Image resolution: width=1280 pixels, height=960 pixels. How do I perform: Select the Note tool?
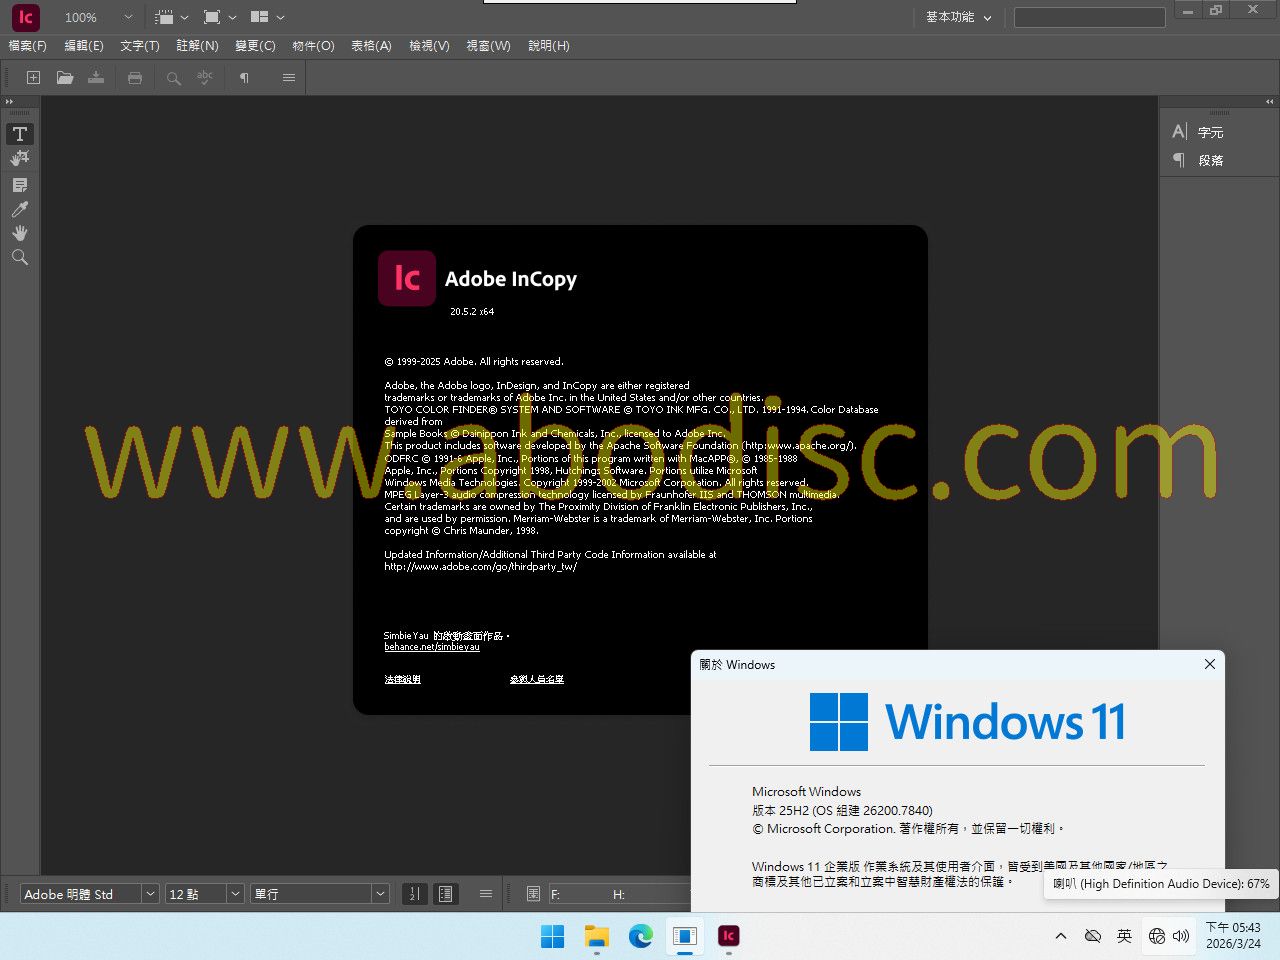coord(20,185)
